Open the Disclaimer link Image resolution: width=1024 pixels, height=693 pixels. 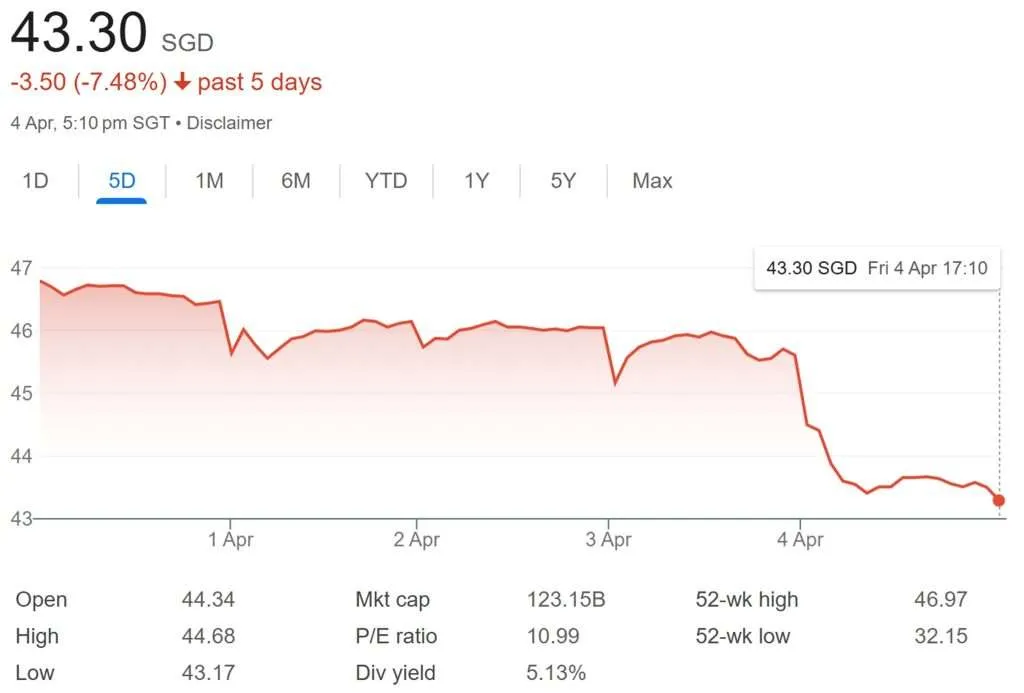point(228,123)
